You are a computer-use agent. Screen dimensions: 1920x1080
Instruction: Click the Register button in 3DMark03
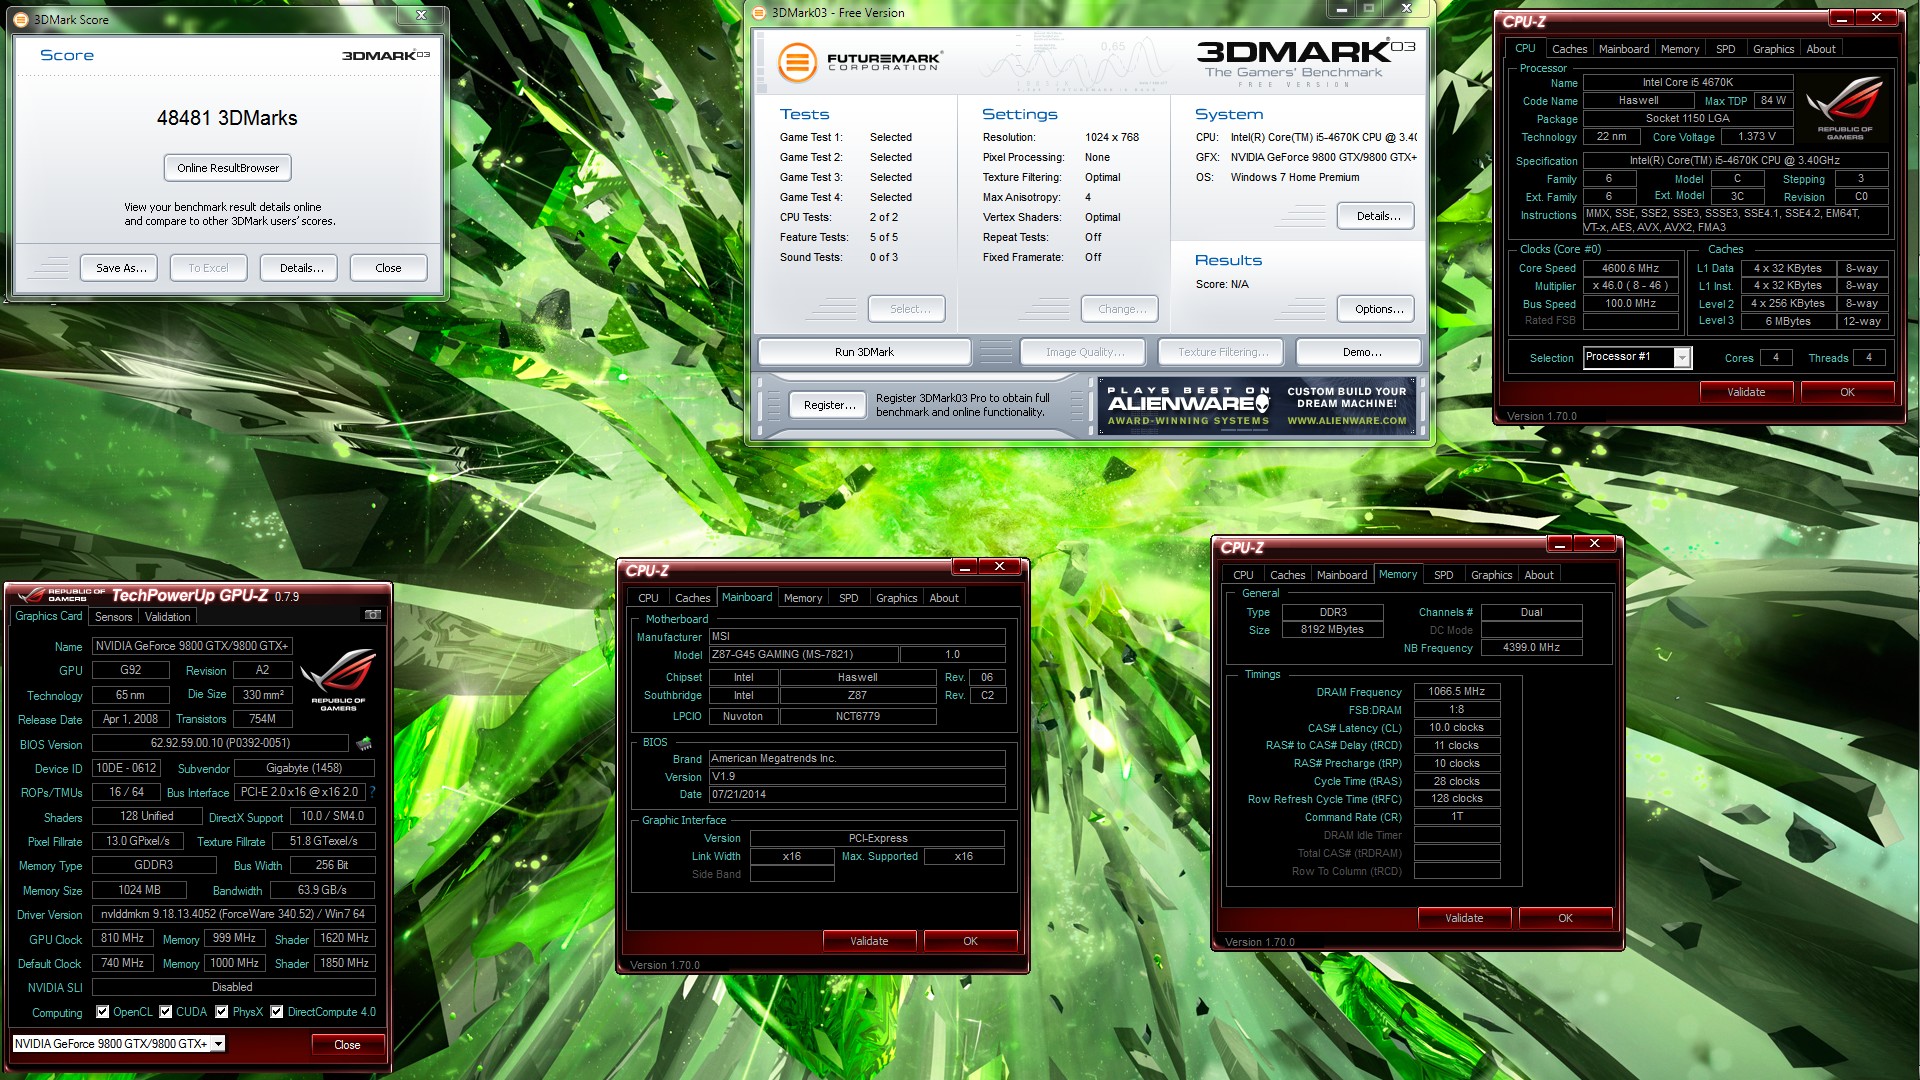pyautogui.click(x=829, y=405)
